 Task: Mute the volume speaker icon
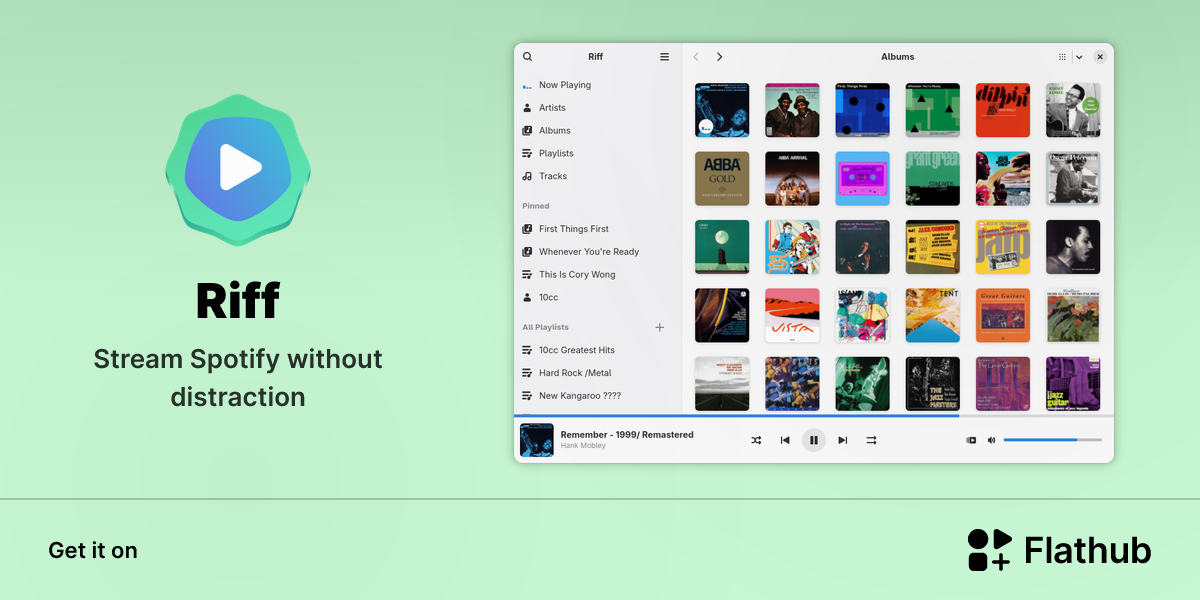pos(992,440)
